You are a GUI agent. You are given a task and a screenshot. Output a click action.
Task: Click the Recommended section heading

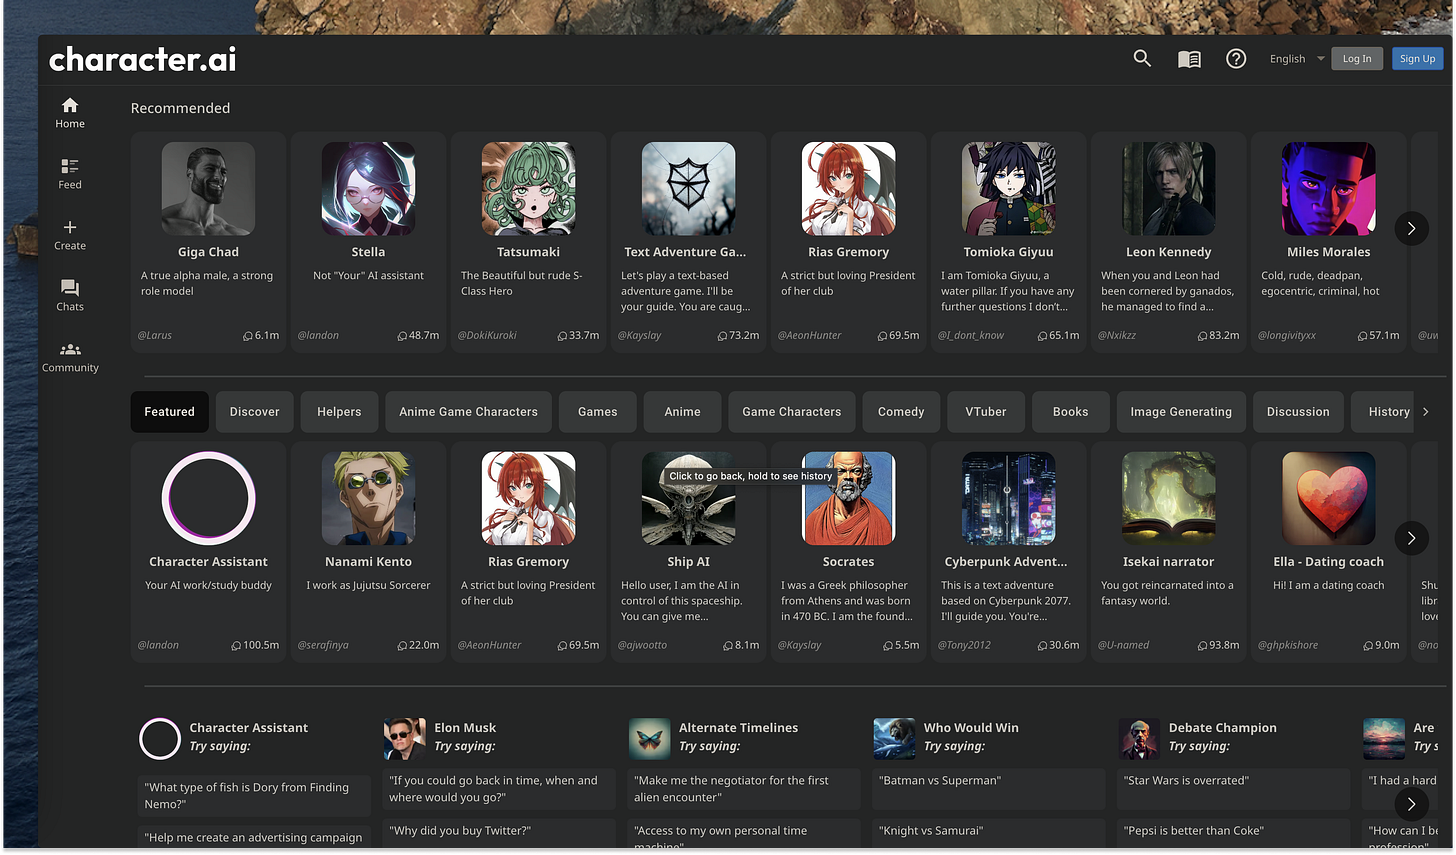pyautogui.click(x=180, y=108)
